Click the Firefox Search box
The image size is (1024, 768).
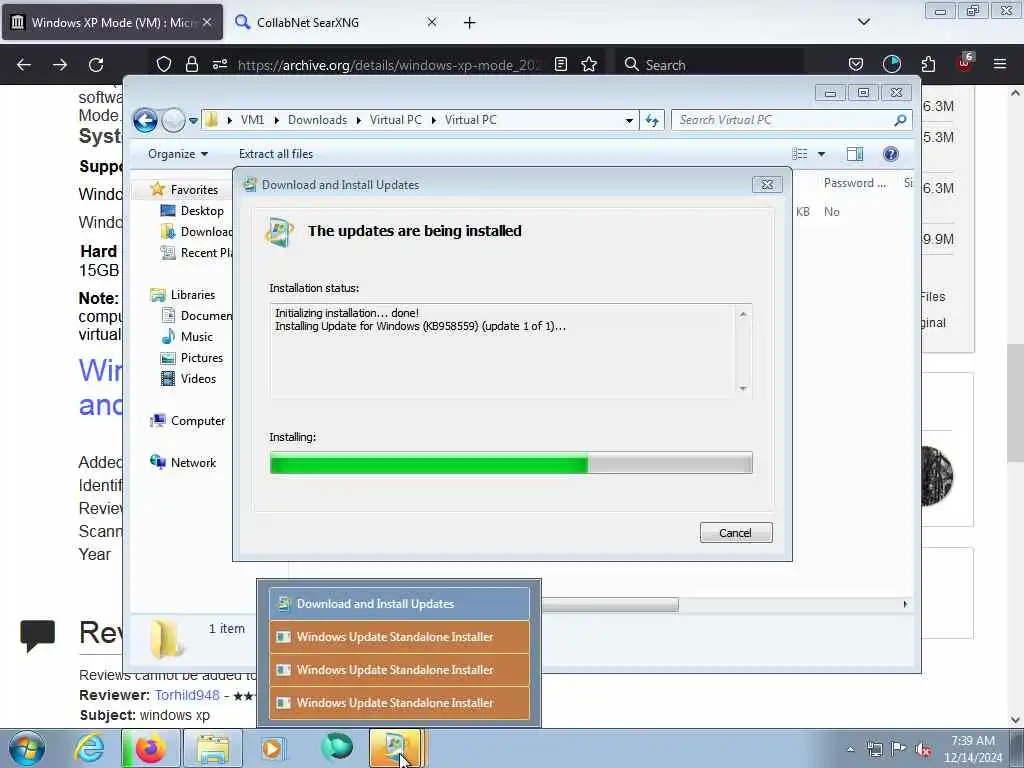710,65
